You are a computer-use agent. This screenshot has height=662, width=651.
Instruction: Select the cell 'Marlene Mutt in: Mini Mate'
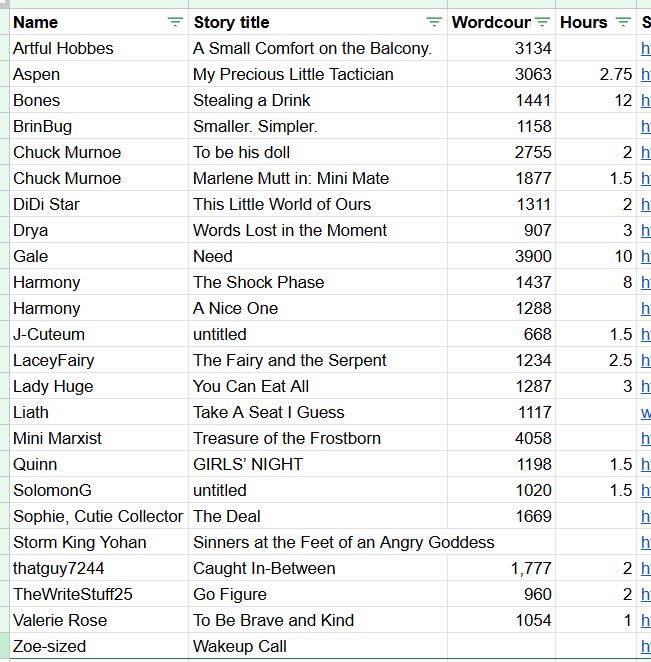pos(318,178)
